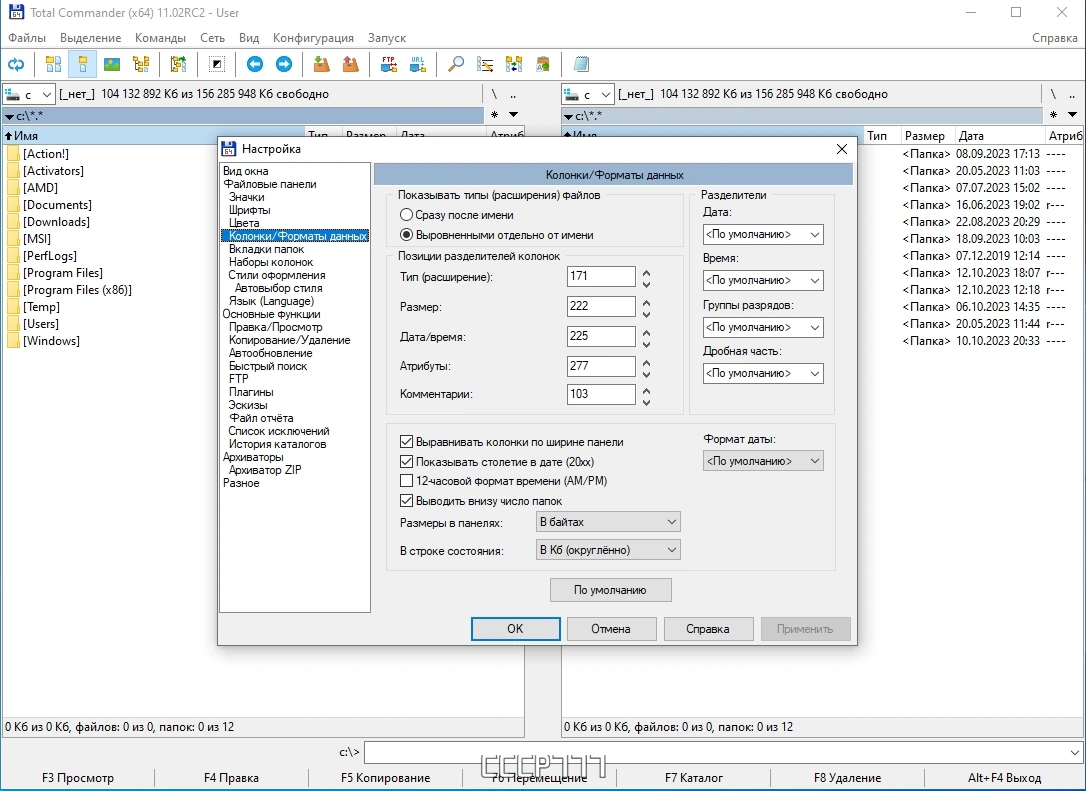Viewport: 1086px width, 791px height.
Task: Show directory tree icon in toolbar
Action: tap(141, 64)
